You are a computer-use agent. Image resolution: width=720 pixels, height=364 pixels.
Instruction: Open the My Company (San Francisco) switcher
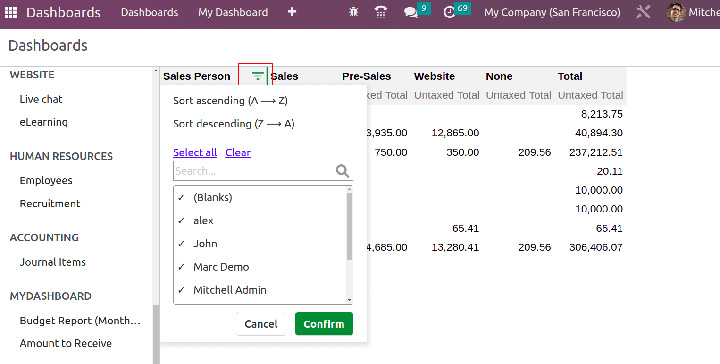[552, 12]
